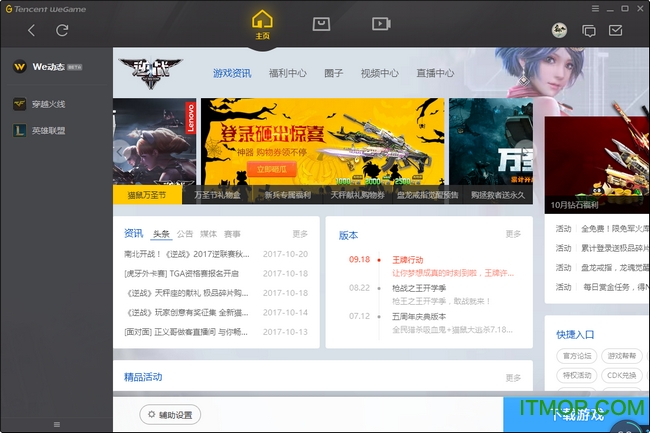Click the We动态 logo icon
Viewport: 650px width, 433px height.
coord(19,67)
